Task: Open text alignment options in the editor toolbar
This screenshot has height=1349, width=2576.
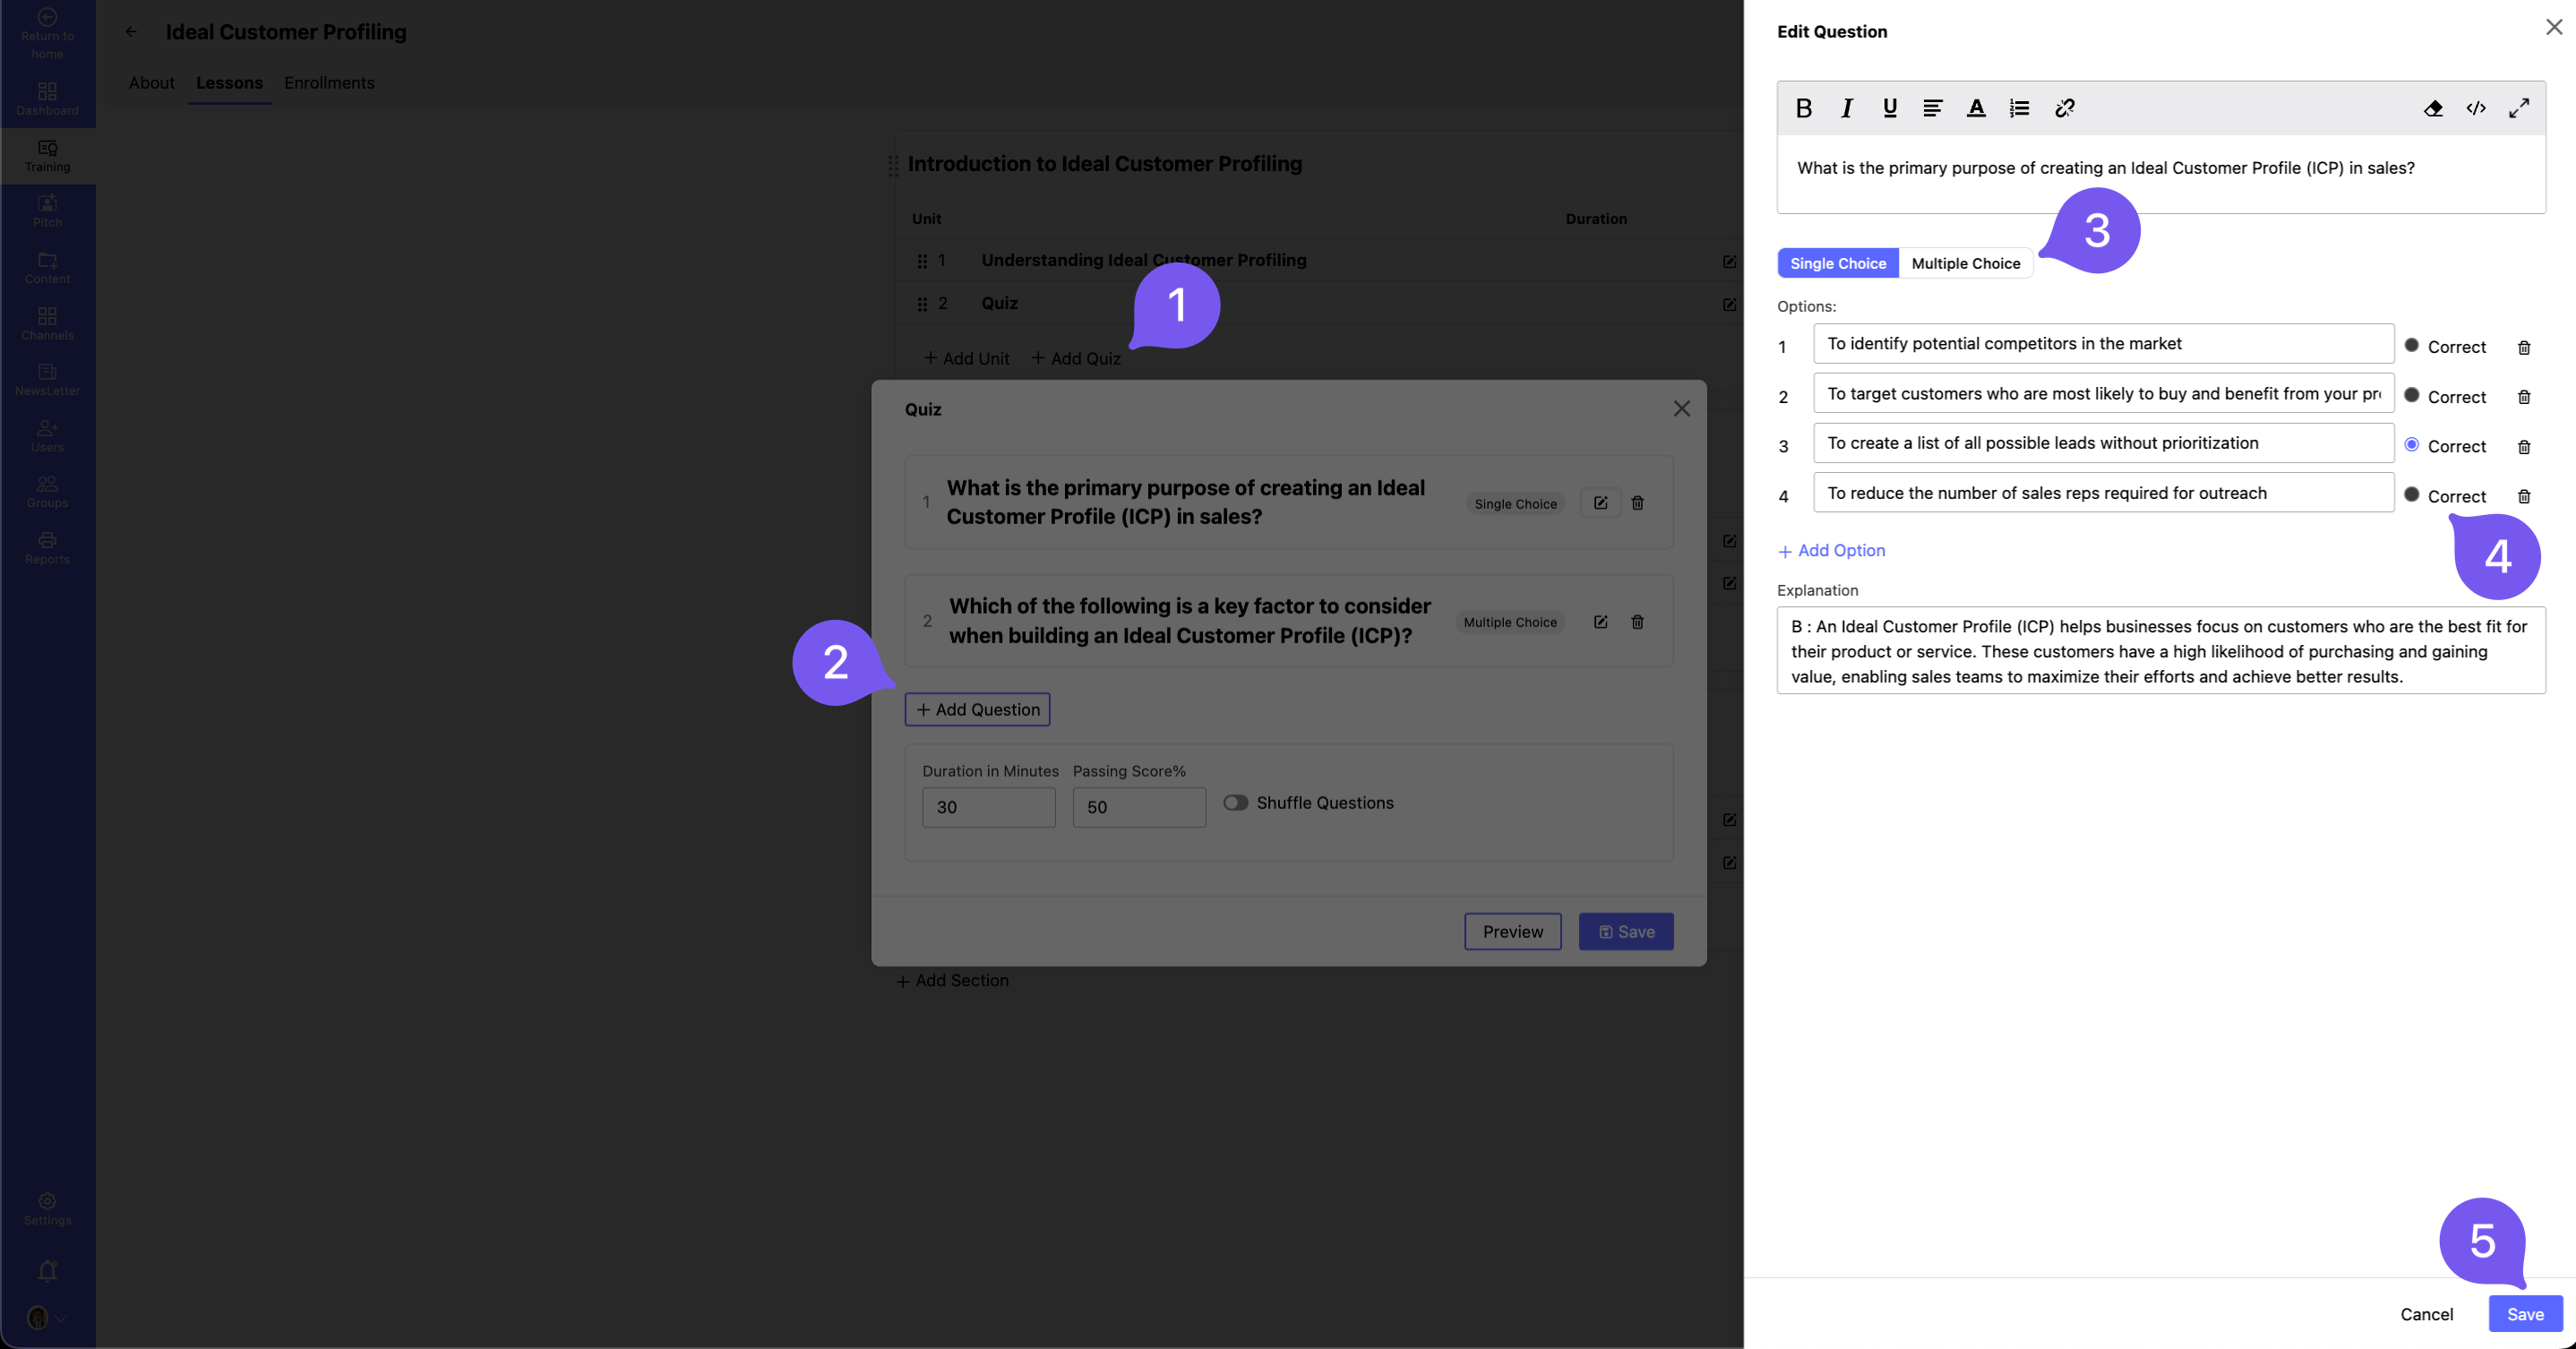Action: coord(1932,108)
